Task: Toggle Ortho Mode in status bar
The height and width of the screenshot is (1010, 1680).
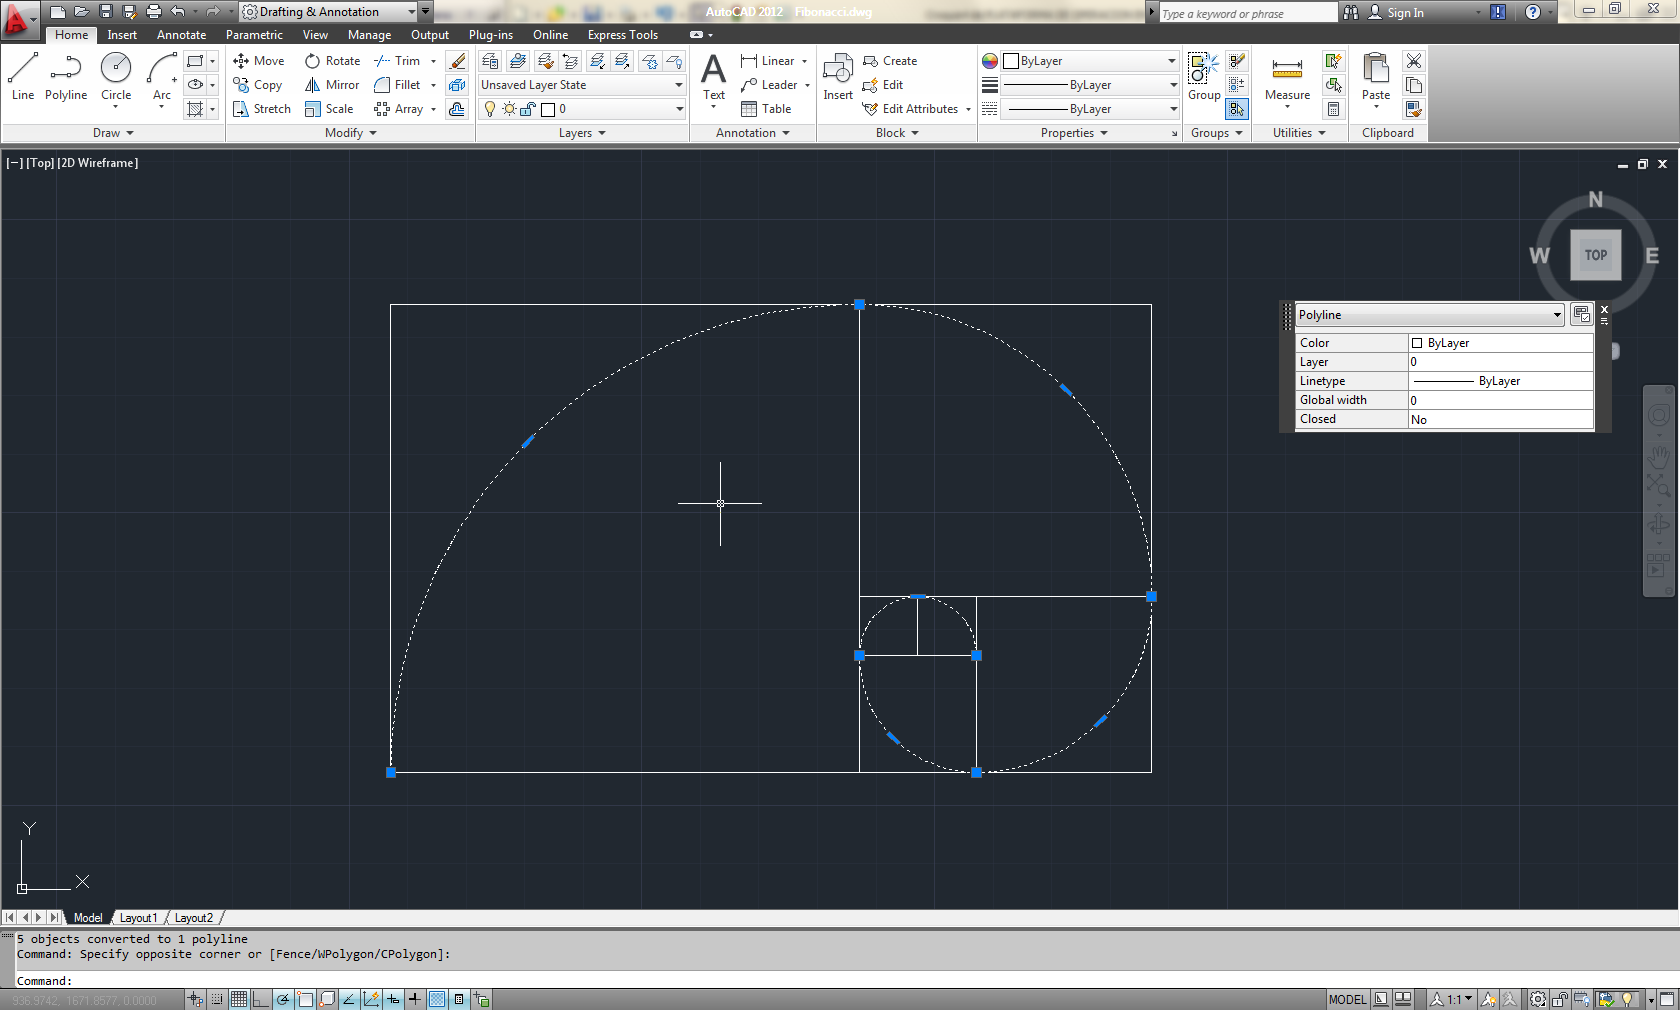Action: tap(261, 999)
